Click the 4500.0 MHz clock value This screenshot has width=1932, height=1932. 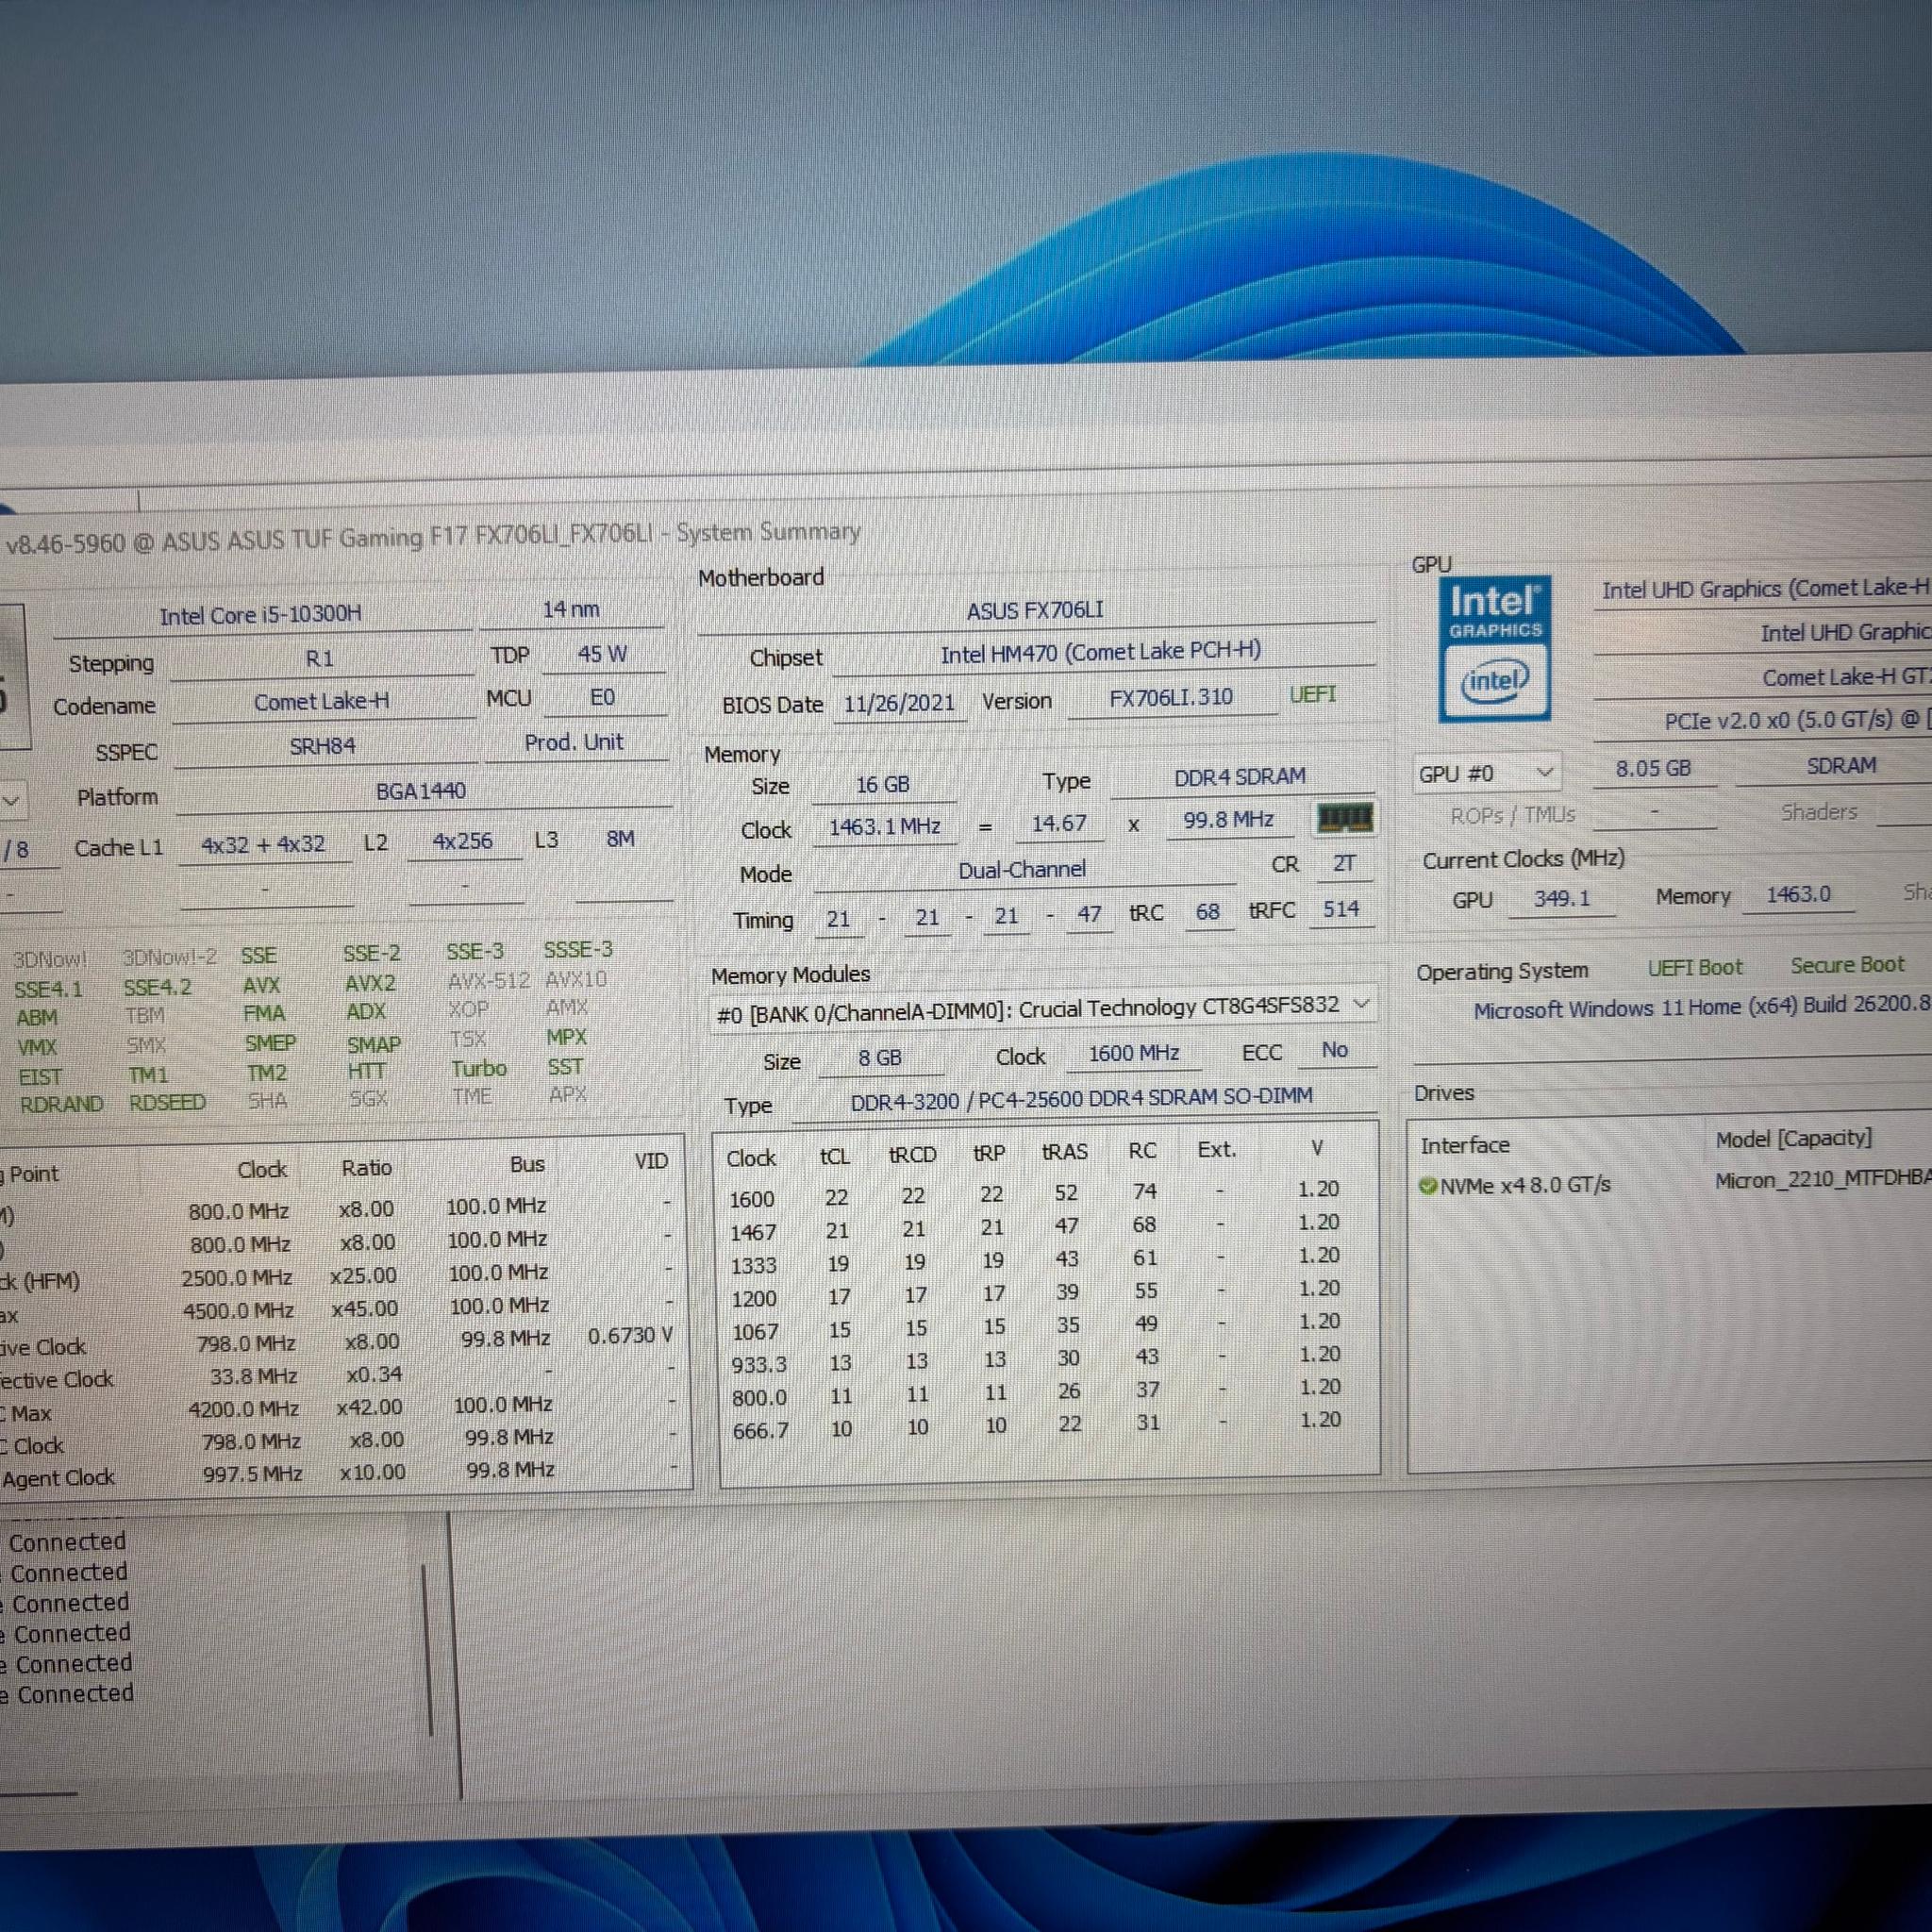(x=238, y=1310)
